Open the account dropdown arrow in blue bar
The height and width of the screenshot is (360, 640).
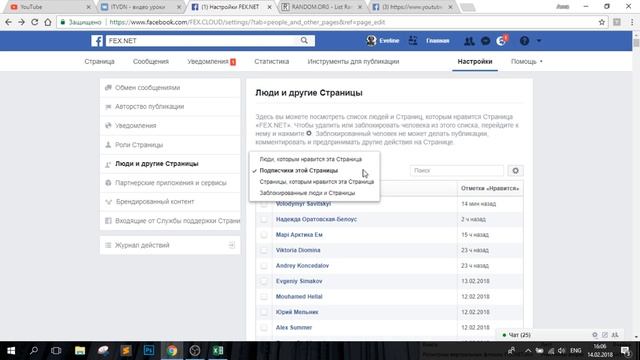point(539,41)
